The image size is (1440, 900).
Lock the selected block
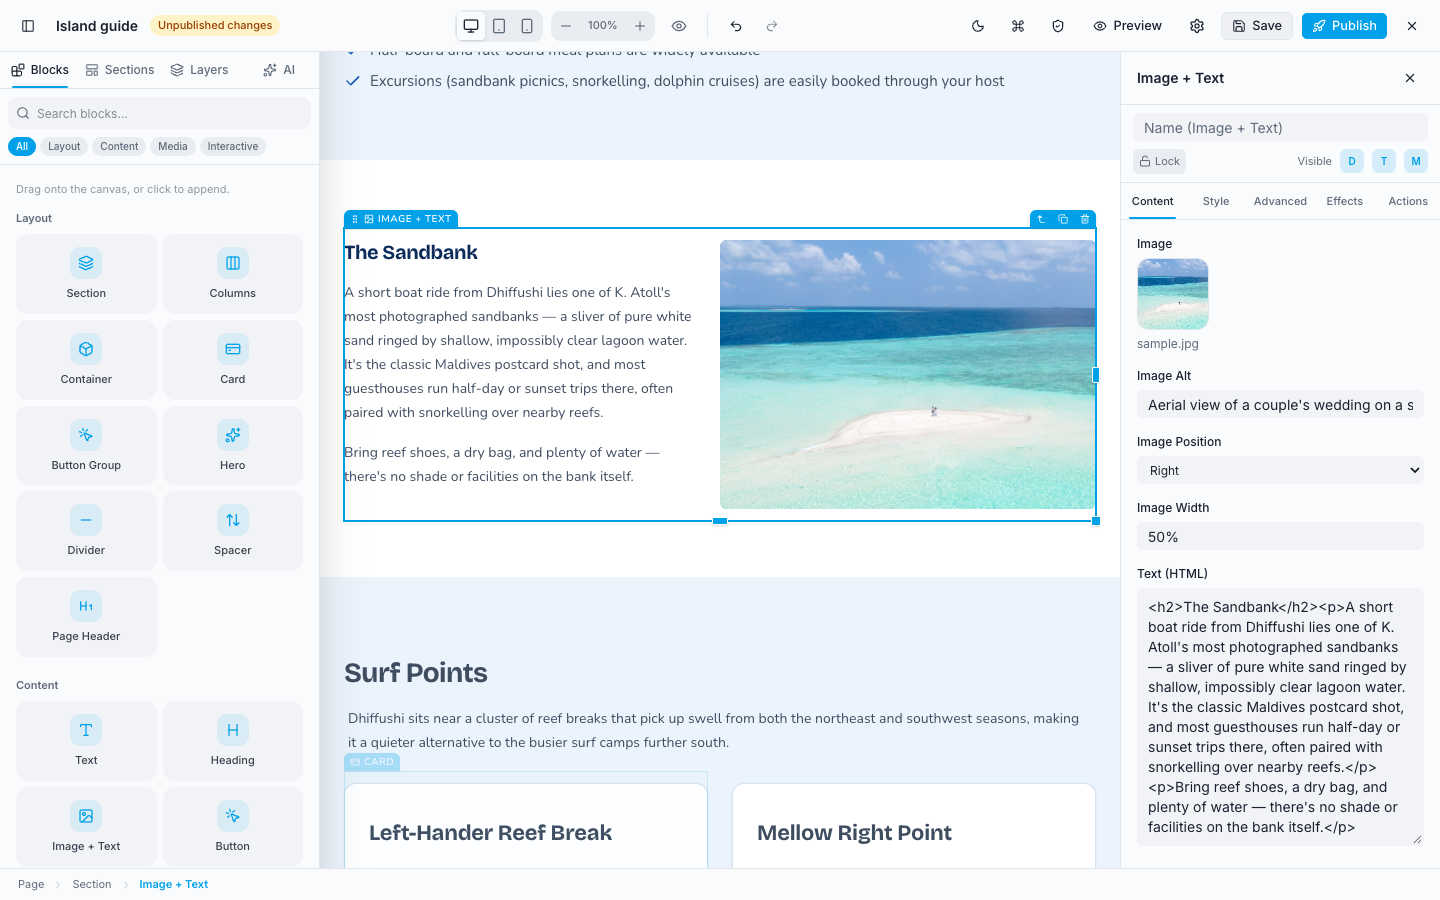[1160, 161]
